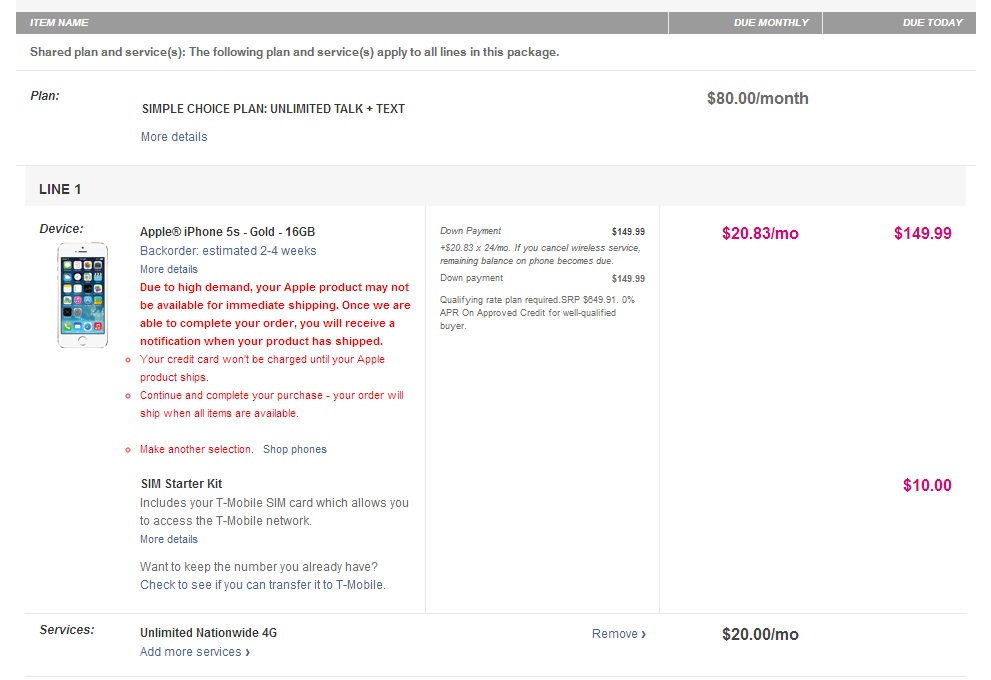Viewport: 991px width, 680px height.
Task: Click the iPhone 5s Gold product image
Action: [x=83, y=295]
